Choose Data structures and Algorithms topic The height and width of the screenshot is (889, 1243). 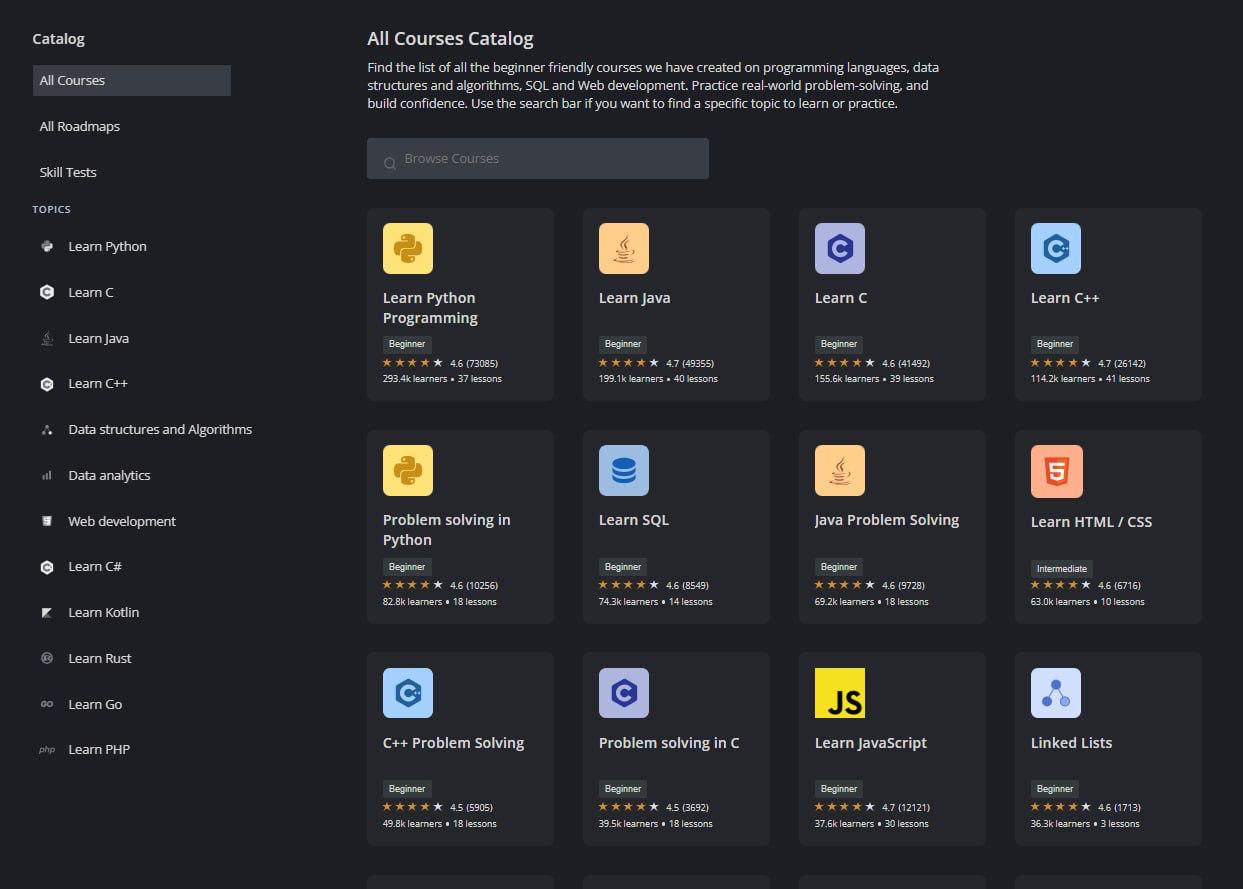159,430
